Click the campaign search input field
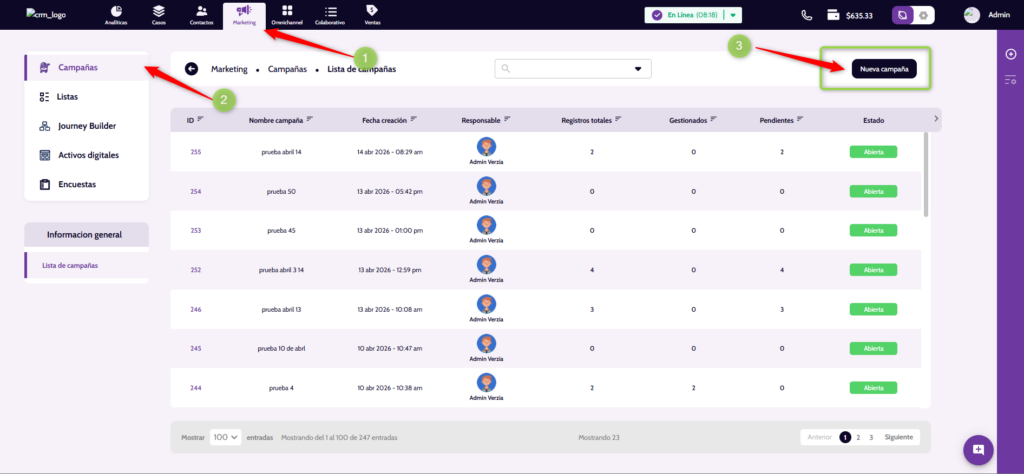 (567, 69)
